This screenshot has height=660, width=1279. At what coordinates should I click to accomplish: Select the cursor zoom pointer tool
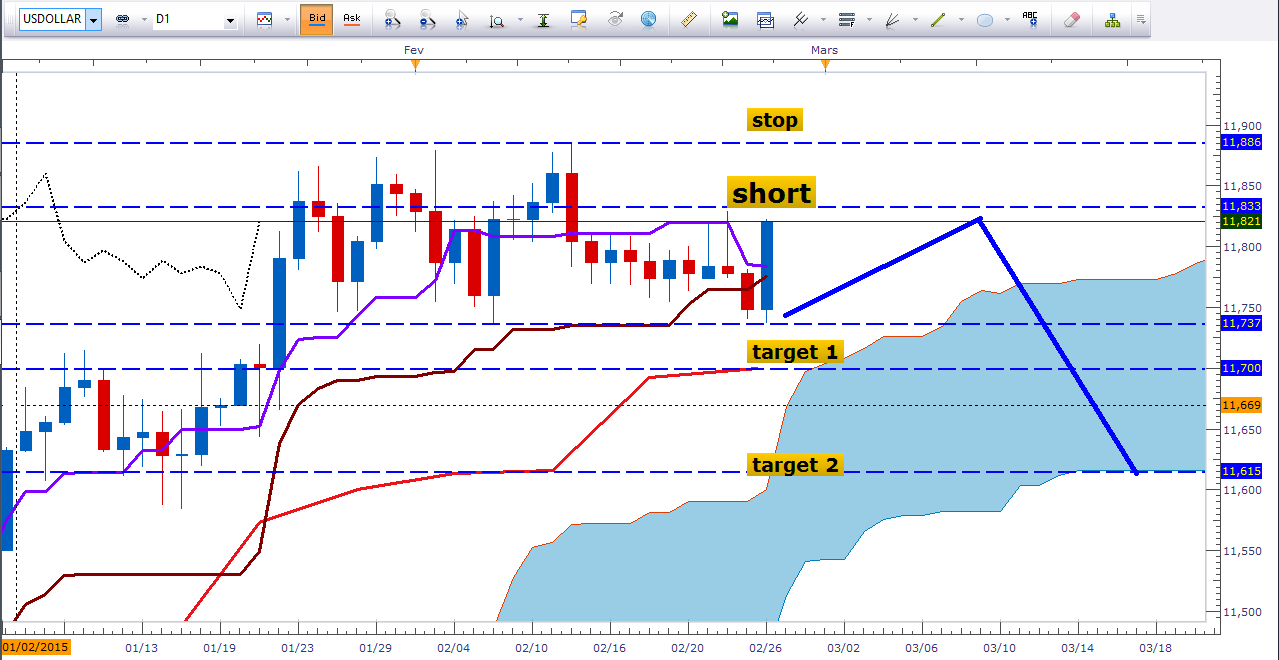pos(462,19)
